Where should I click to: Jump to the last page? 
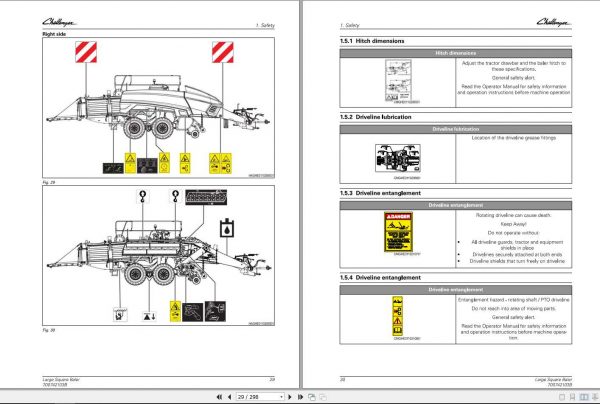coord(300,397)
